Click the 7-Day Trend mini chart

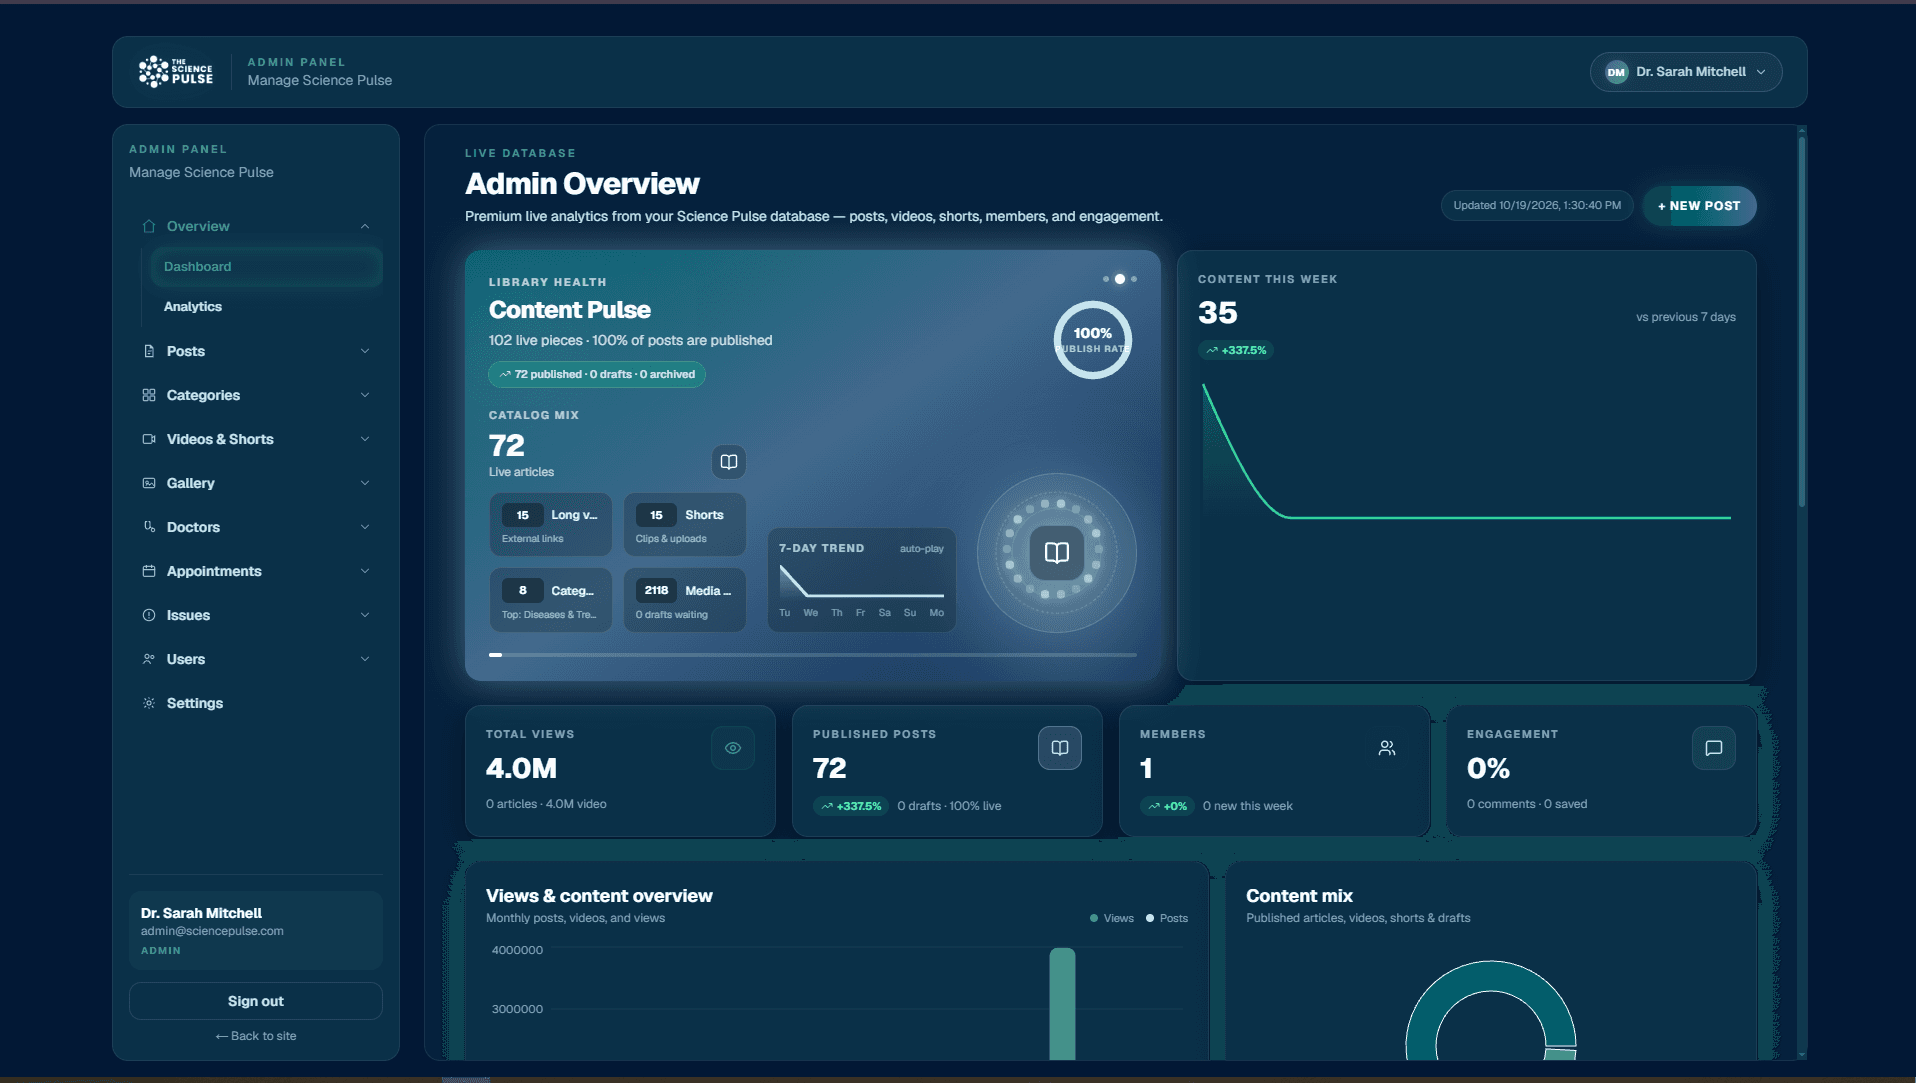(x=861, y=580)
